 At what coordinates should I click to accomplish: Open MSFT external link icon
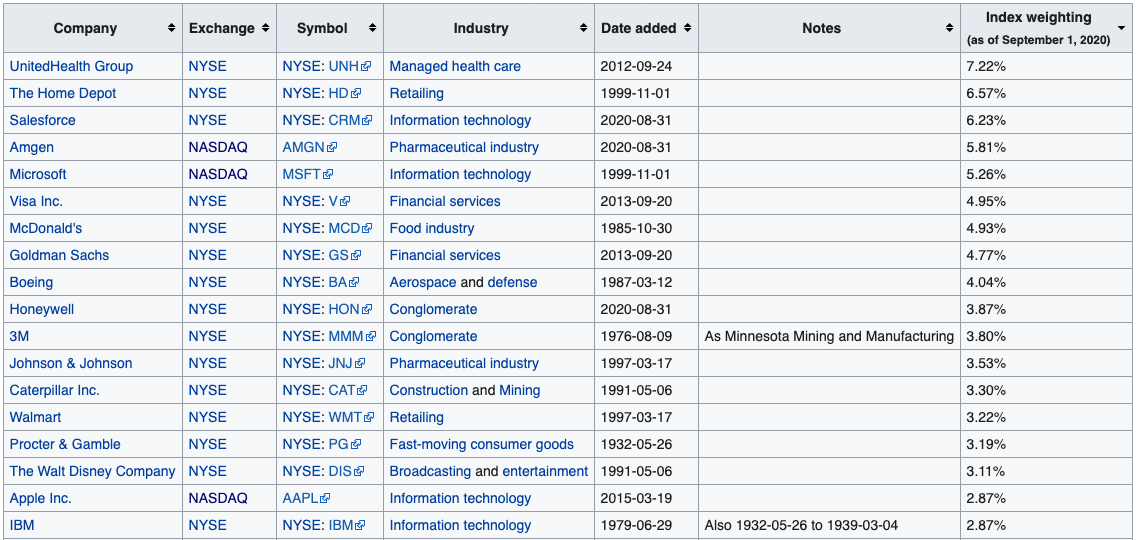pos(328,174)
